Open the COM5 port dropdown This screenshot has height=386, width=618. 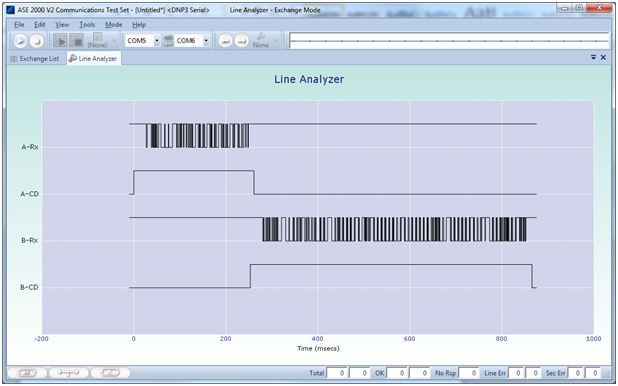coord(156,41)
